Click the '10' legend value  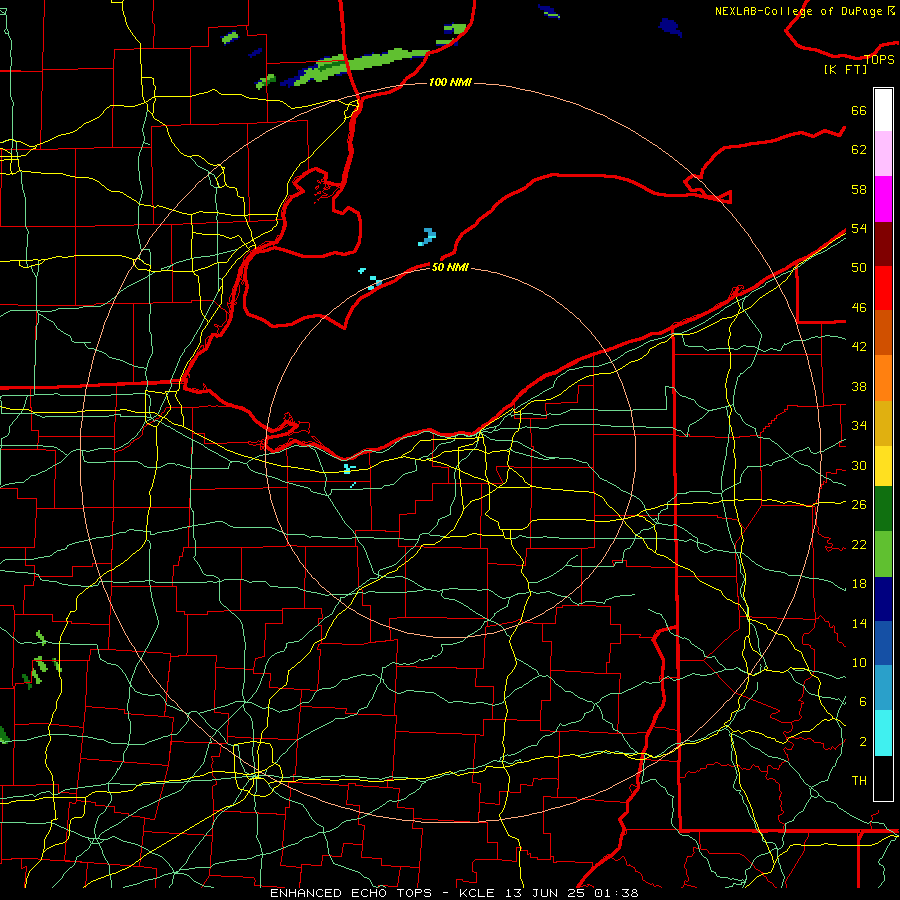click(x=859, y=662)
